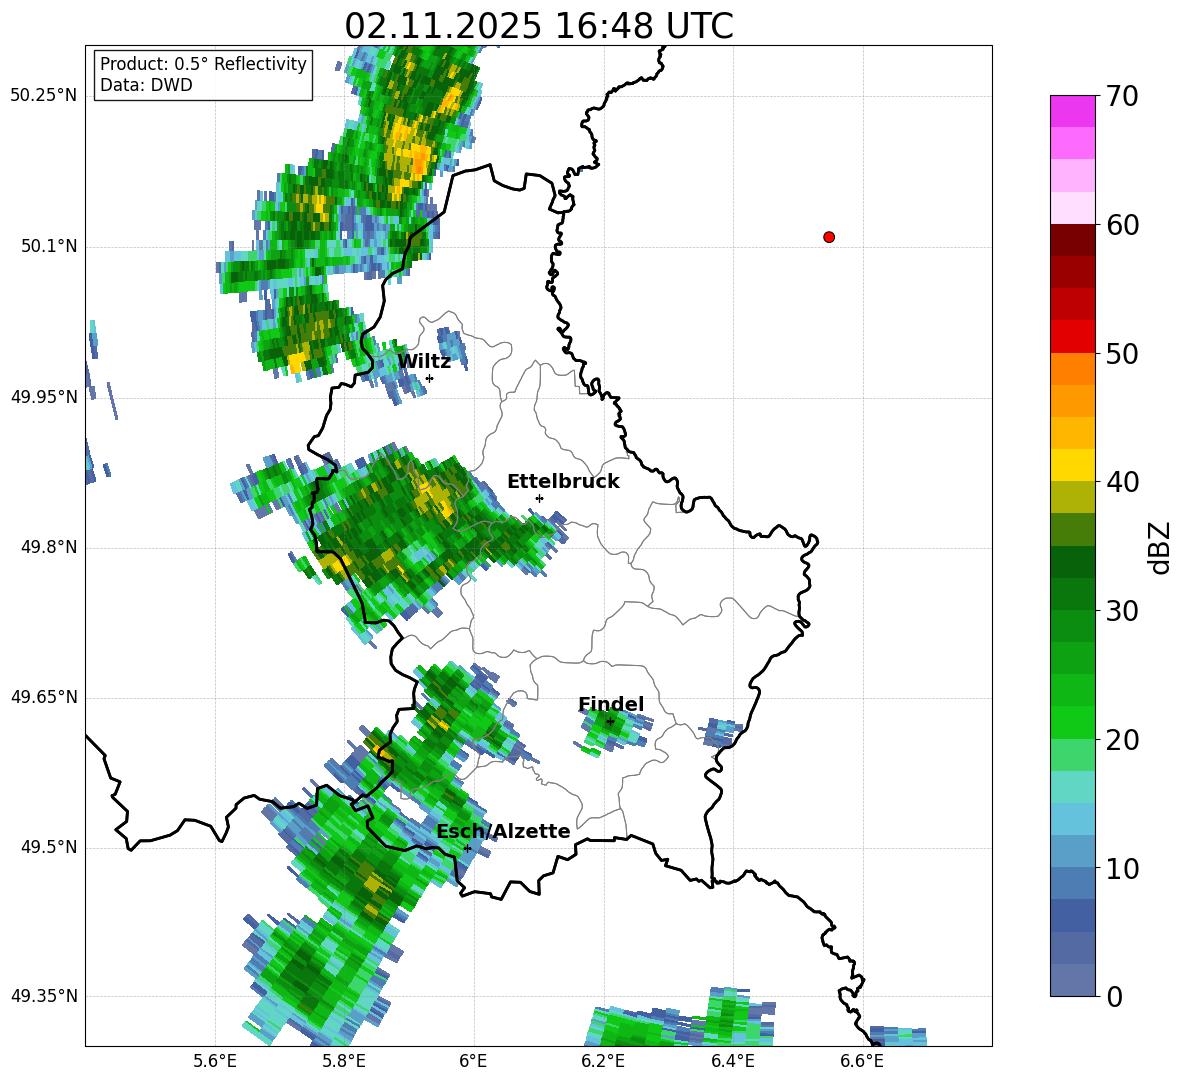Click the 'Findel' city label

tap(611, 704)
